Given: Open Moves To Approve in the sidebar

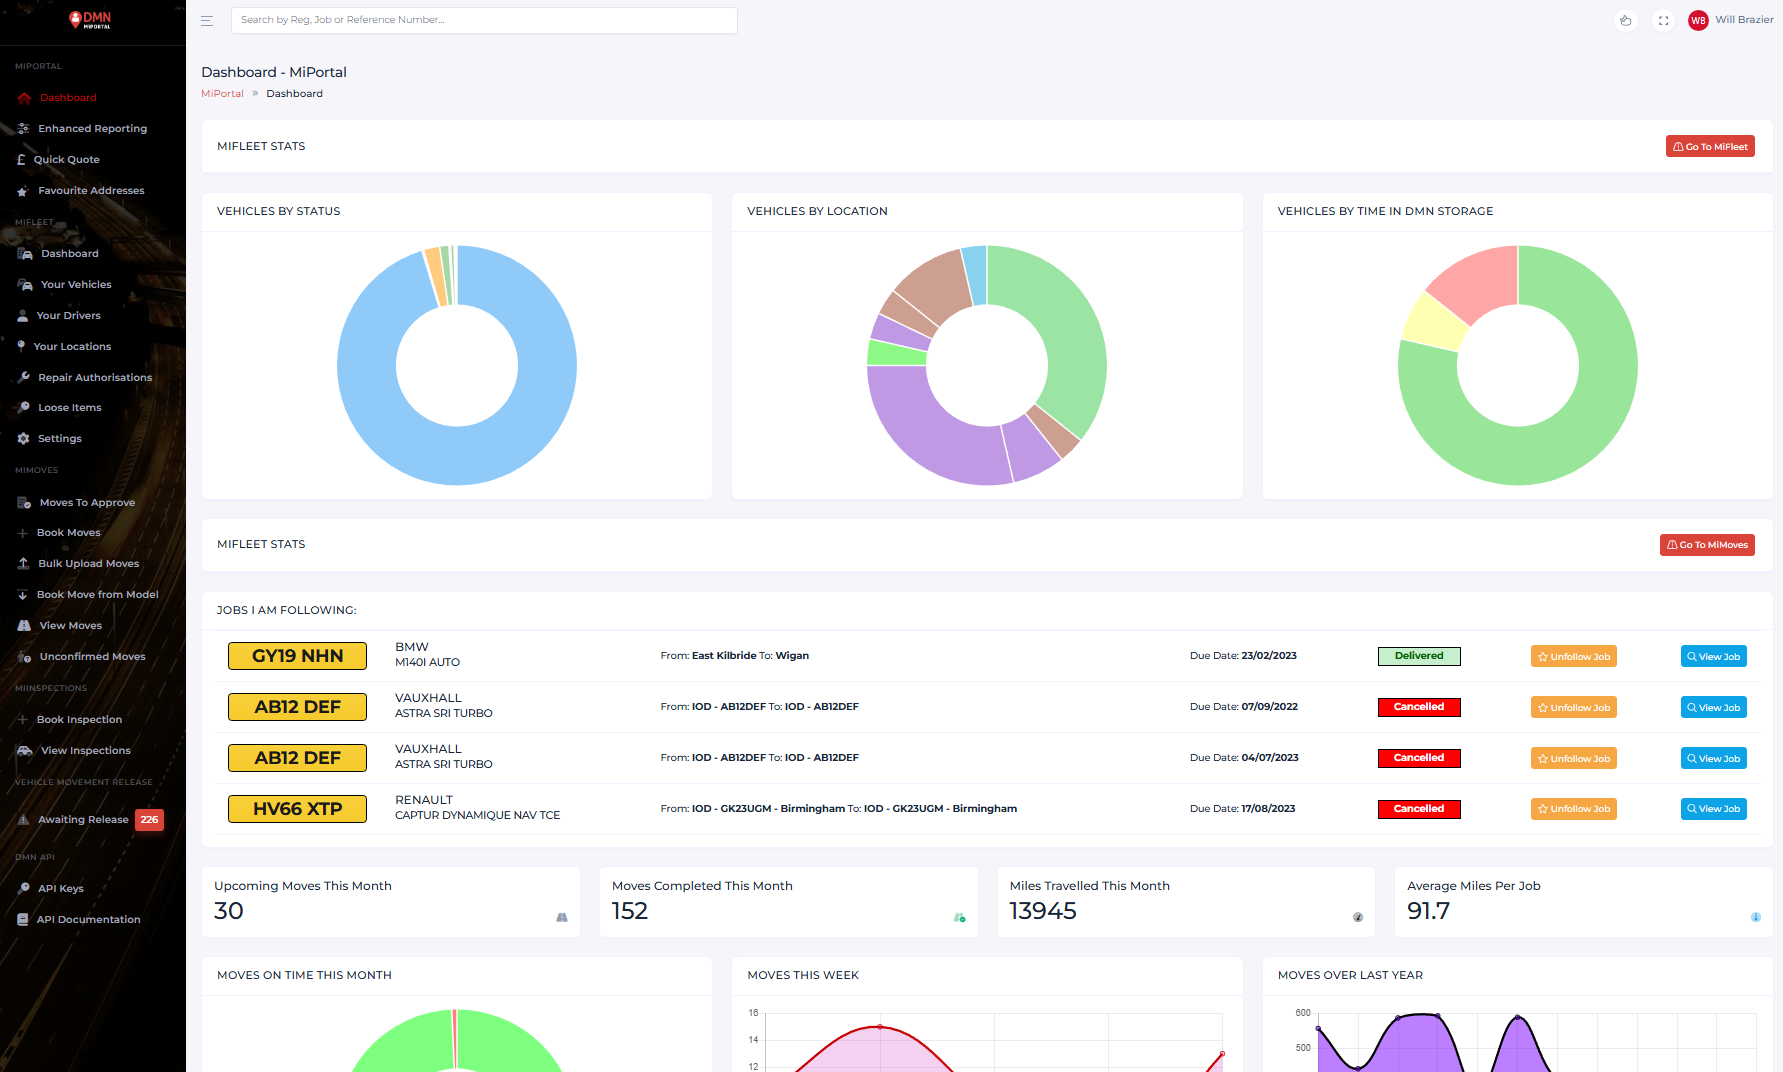Looking at the screenshot, I should (x=86, y=503).
